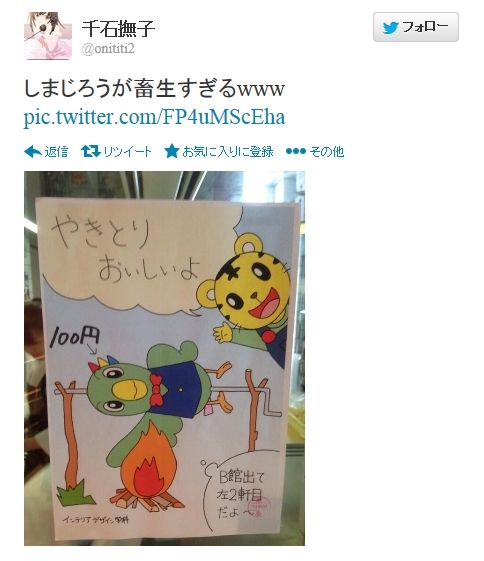Click お気に入りに登録 to favorite the tweet
Image resolution: width=484 pixels, height=561 pixels.
(228, 152)
